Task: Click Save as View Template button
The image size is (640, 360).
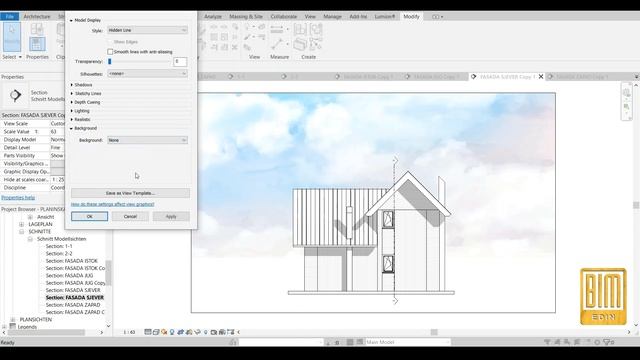Action: pos(130,193)
